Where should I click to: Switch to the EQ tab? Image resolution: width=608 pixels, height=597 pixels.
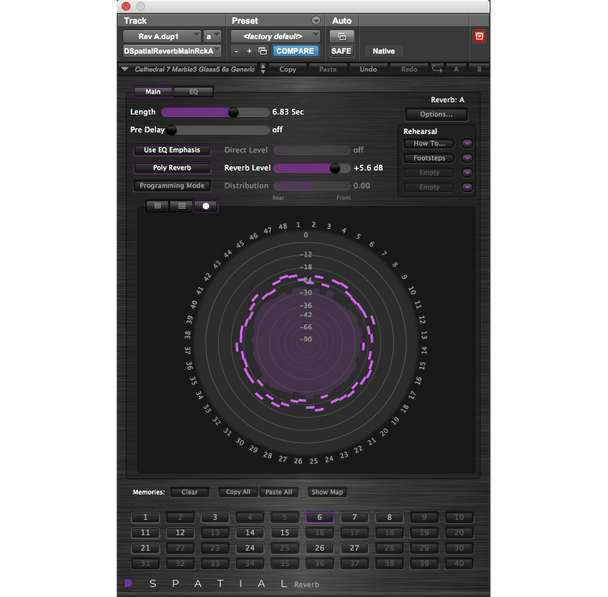coord(194,91)
